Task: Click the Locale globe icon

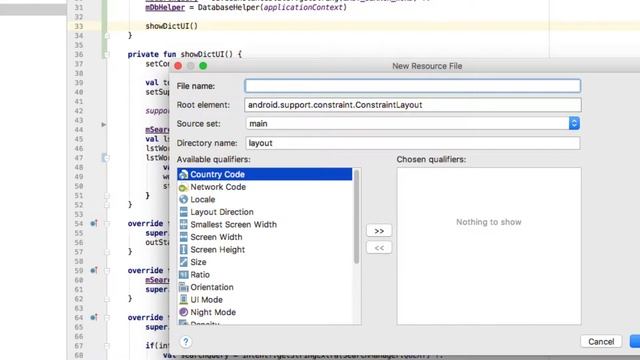Action: coord(183,200)
